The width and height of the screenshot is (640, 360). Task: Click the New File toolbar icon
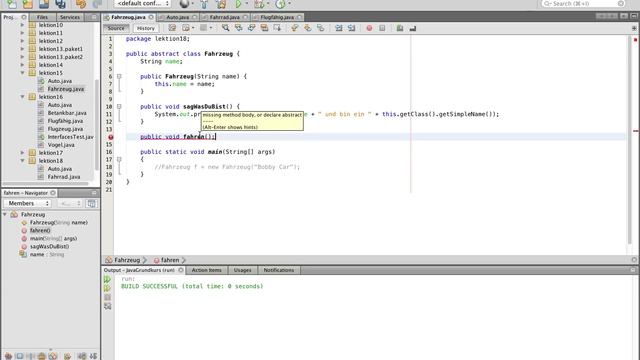pos(12,4)
